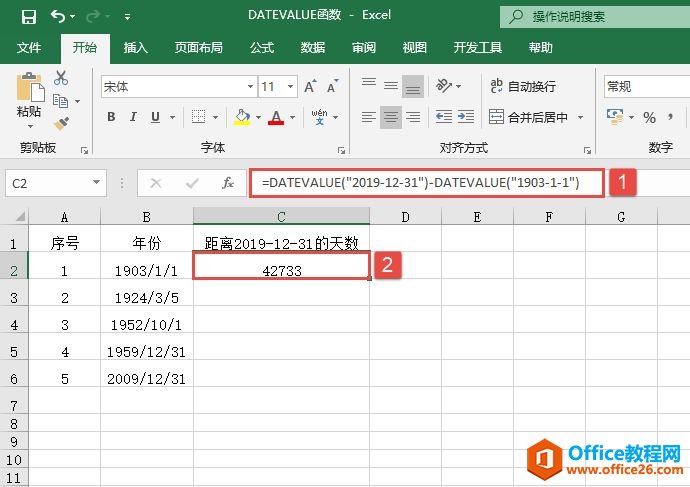Click the Save icon in the title bar
The width and height of the screenshot is (690, 487).
(x=29, y=17)
